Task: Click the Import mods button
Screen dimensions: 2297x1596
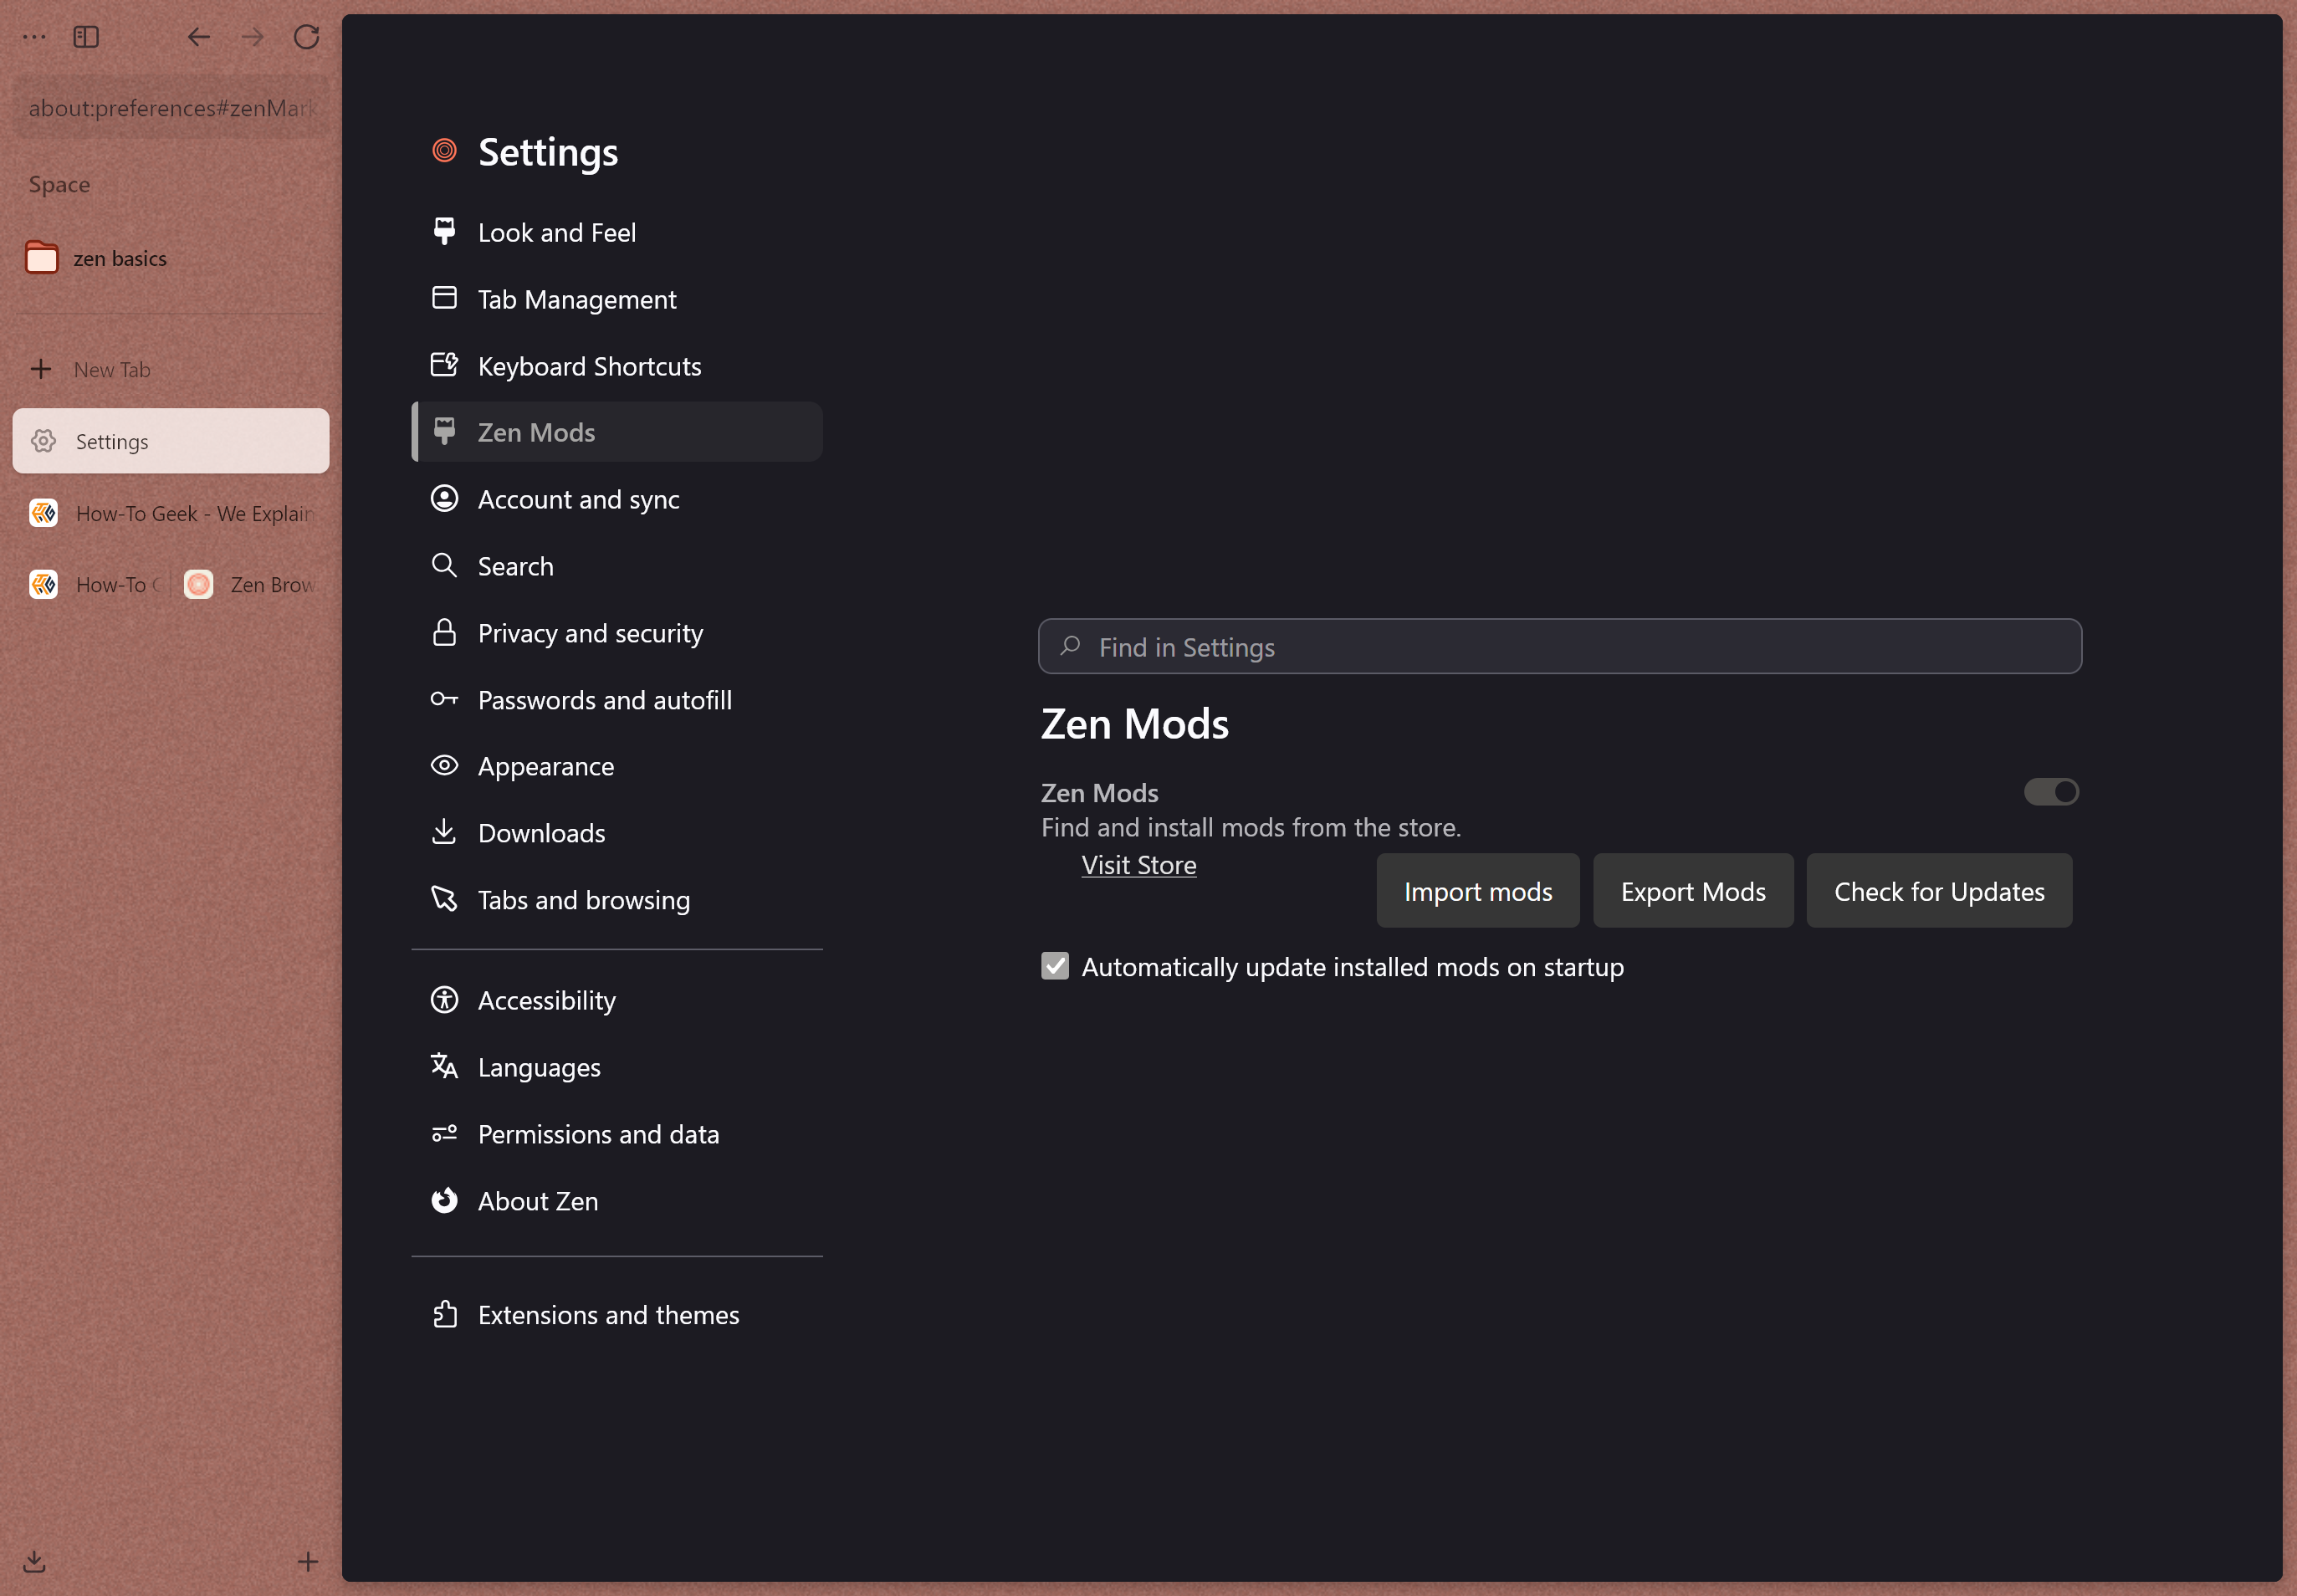Action: 1478,890
